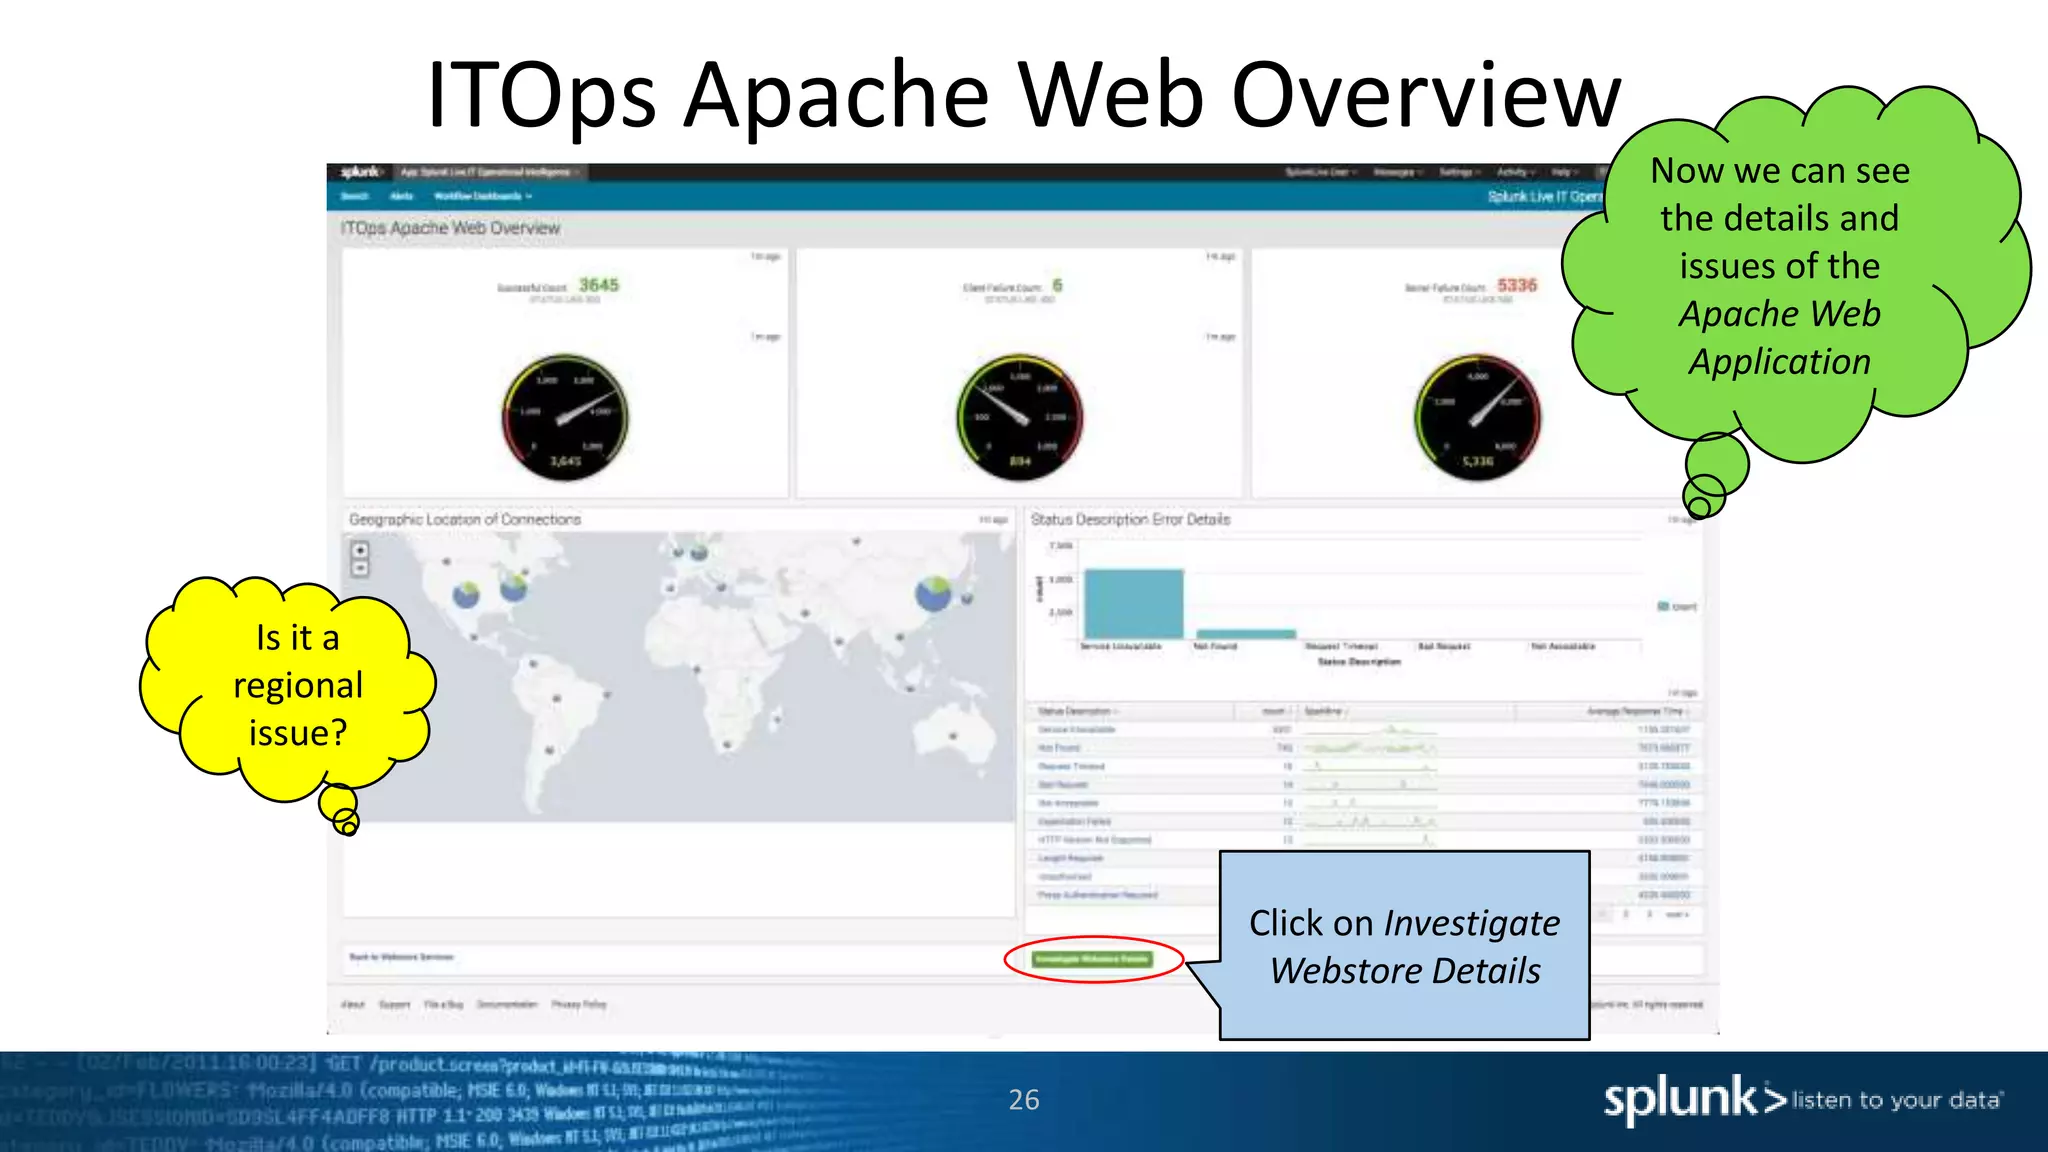This screenshot has height=1152, width=2048.
Task: Click the Service Unavailable bar in the chart
Action: pyautogui.click(x=1133, y=604)
